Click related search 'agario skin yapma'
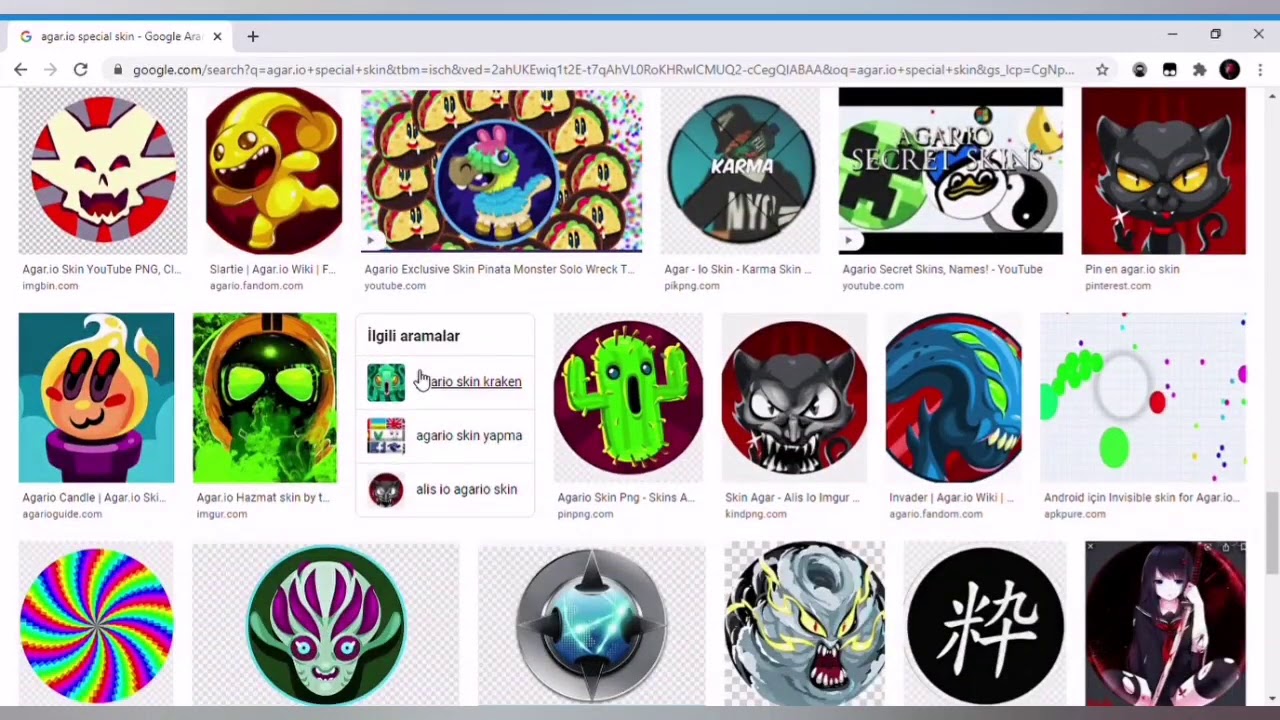The height and width of the screenshot is (720, 1280). pyautogui.click(x=469, y=436)
